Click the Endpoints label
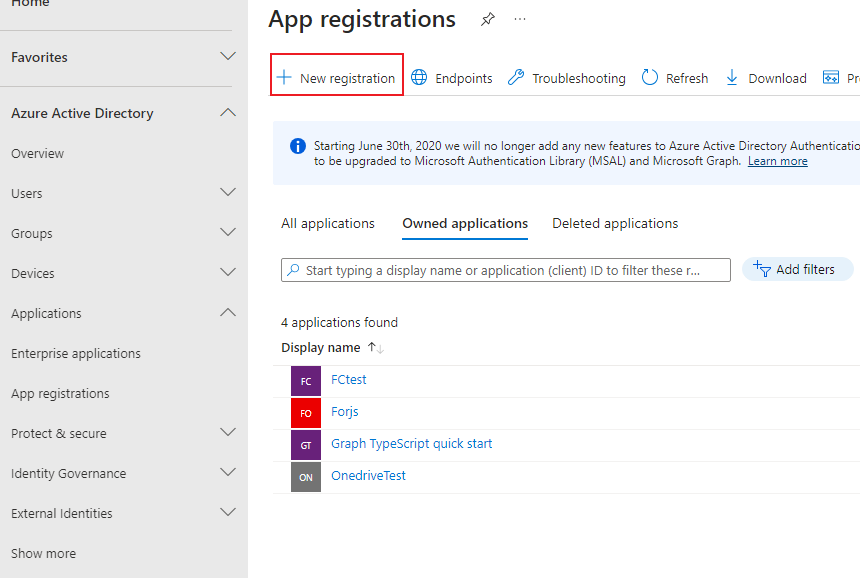The height and width of the screenshot is (578, 860). [x=463, y=78]
